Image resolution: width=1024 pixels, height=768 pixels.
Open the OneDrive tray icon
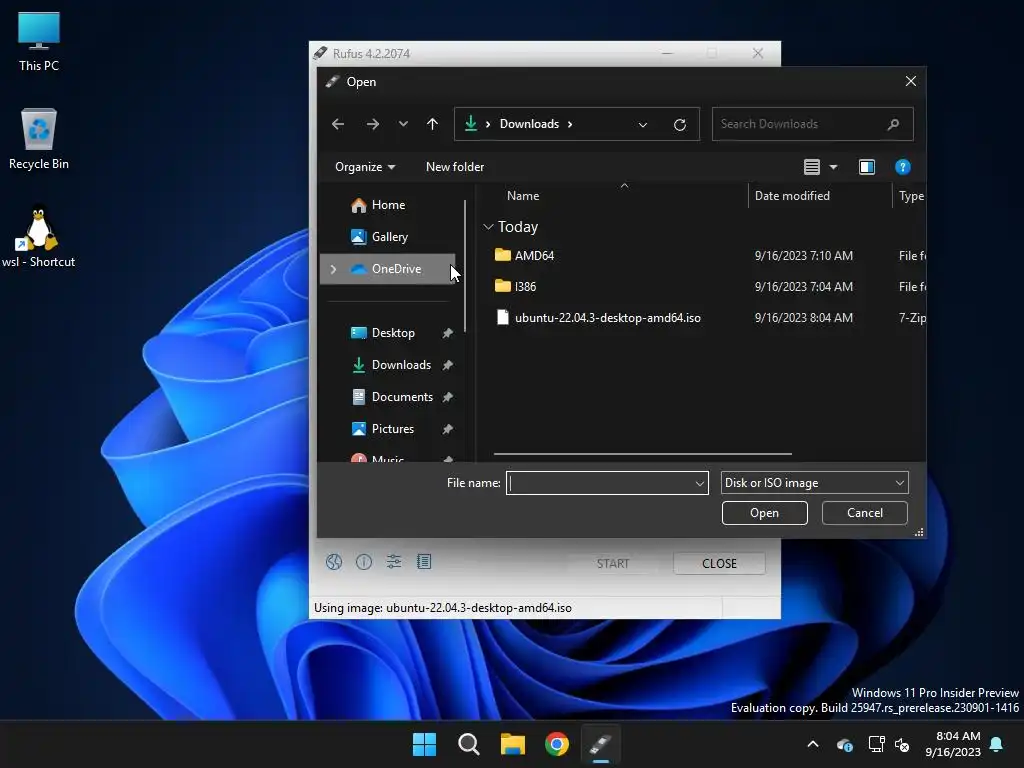[844, 744]
